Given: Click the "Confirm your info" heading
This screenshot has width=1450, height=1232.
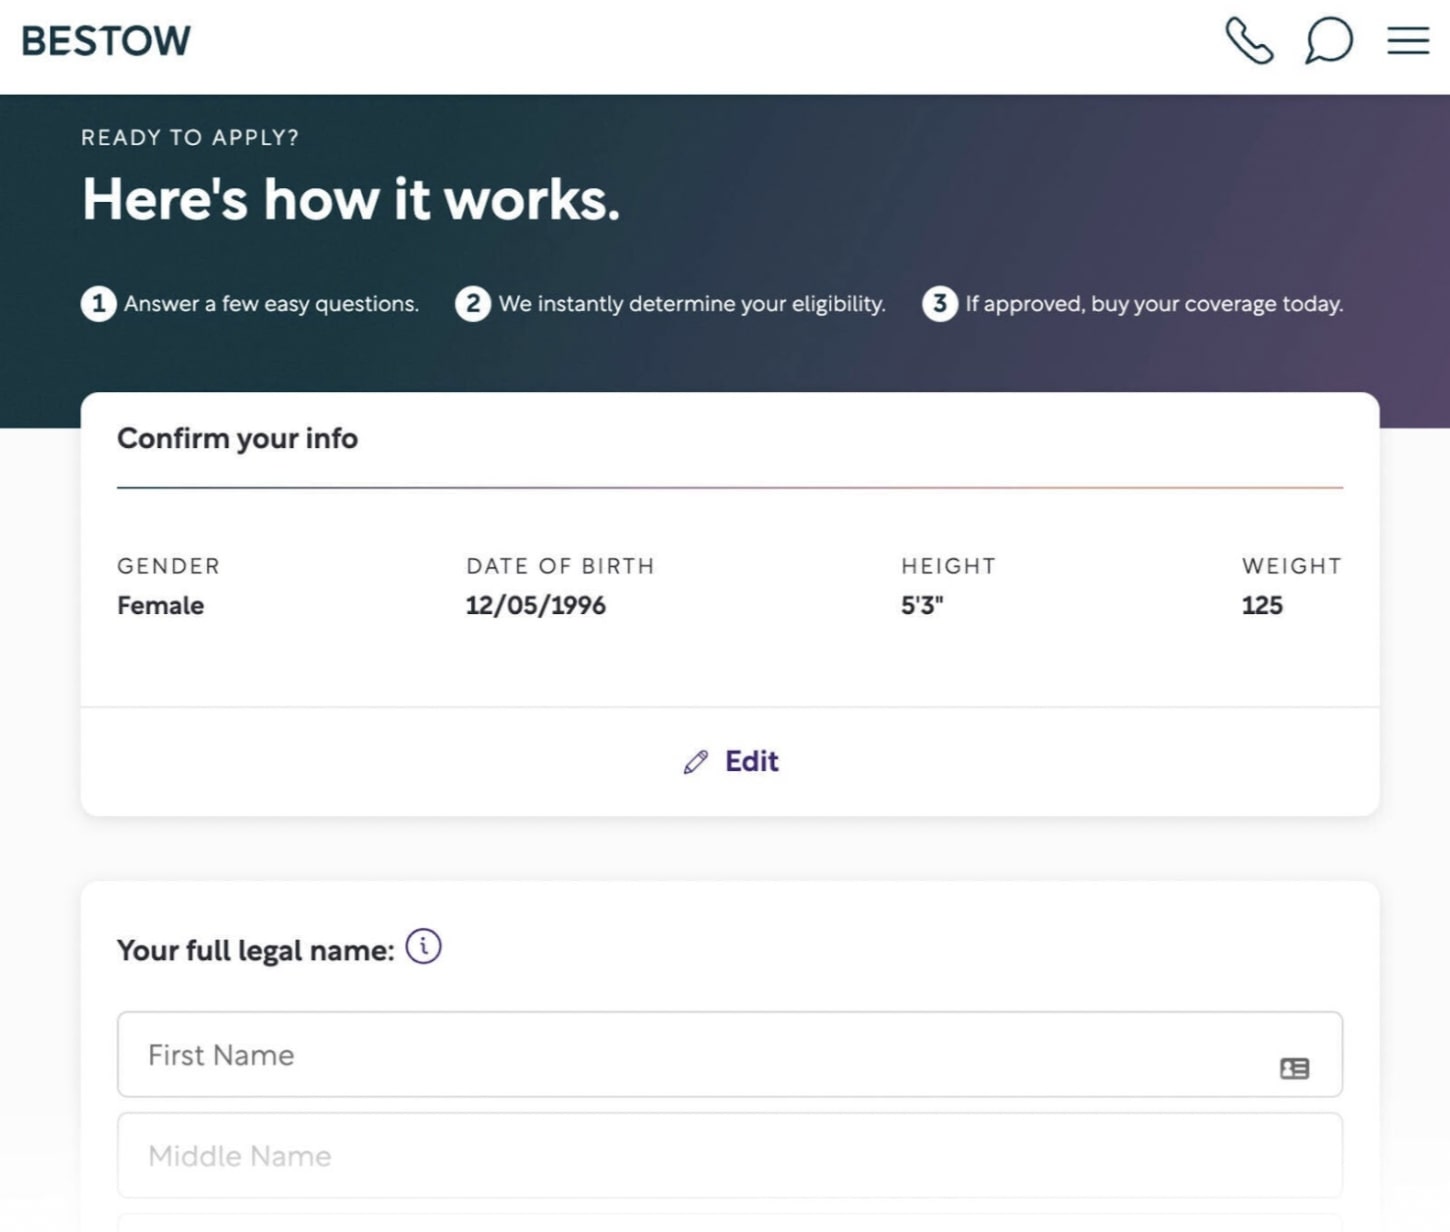Looking at the screenshot, I should point(237,439).
